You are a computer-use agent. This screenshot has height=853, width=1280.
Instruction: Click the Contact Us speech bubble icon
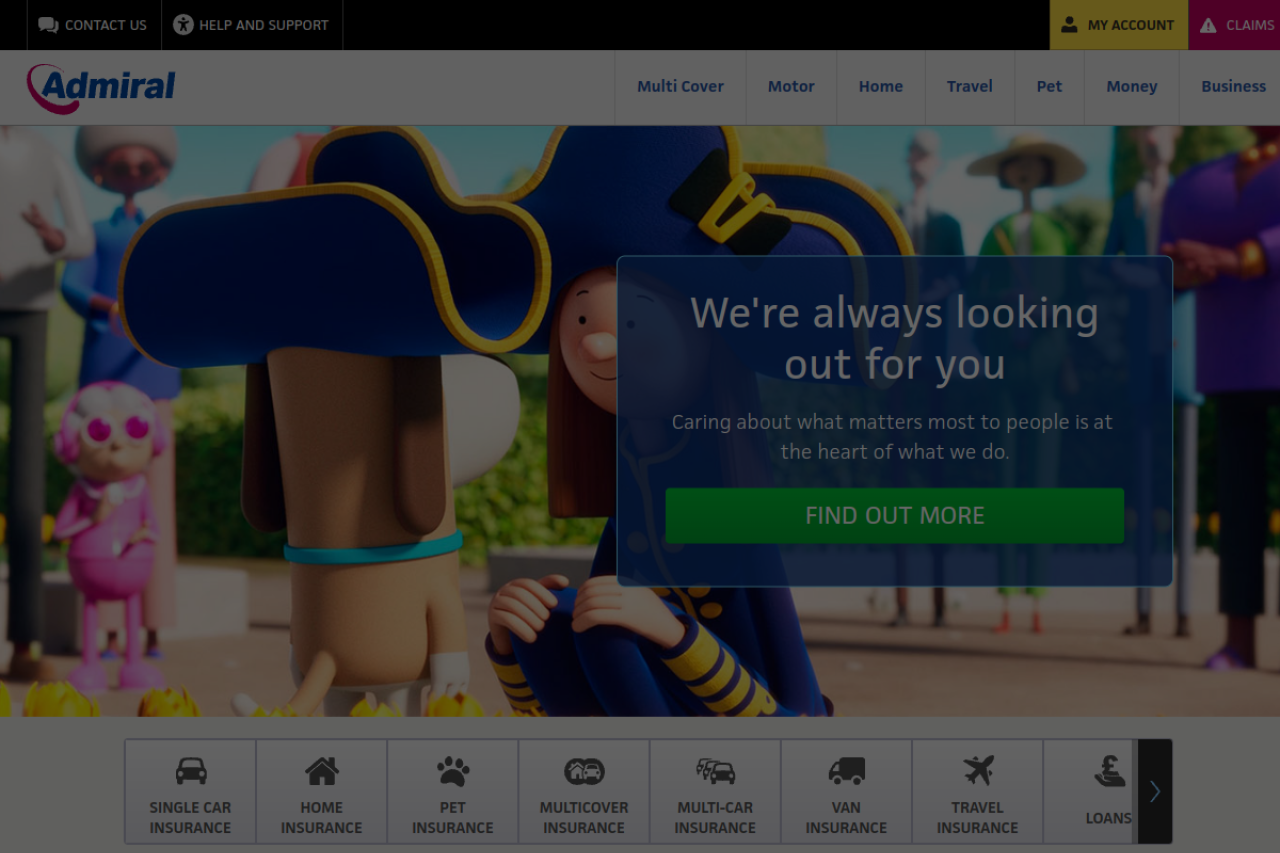(x=48, y=25)
